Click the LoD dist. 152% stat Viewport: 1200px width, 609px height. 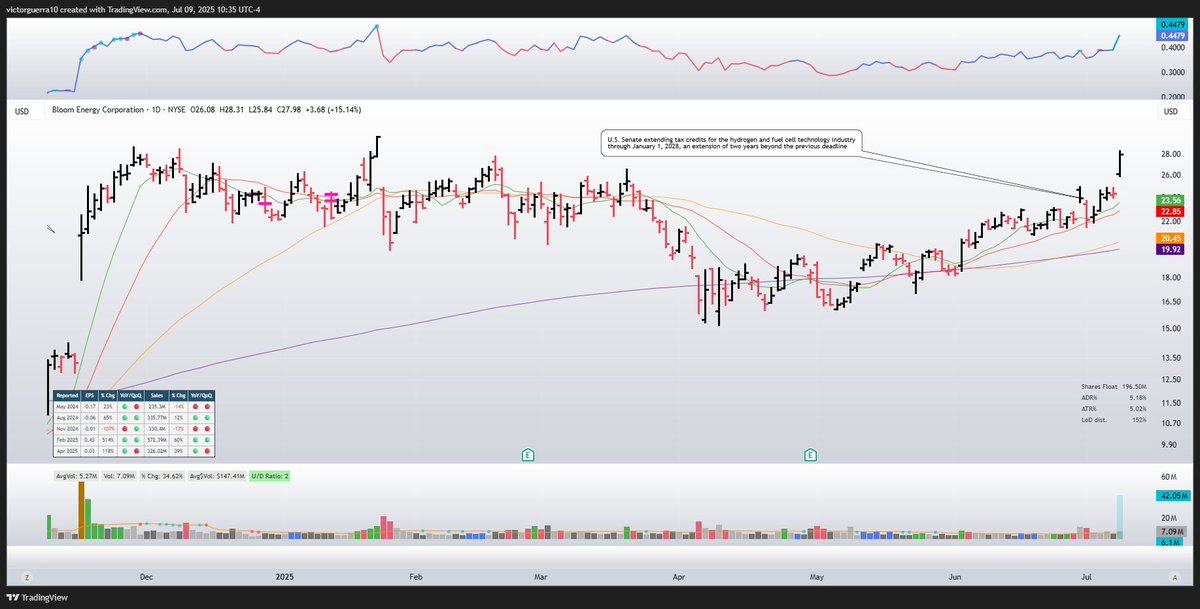coord(1113,419)
